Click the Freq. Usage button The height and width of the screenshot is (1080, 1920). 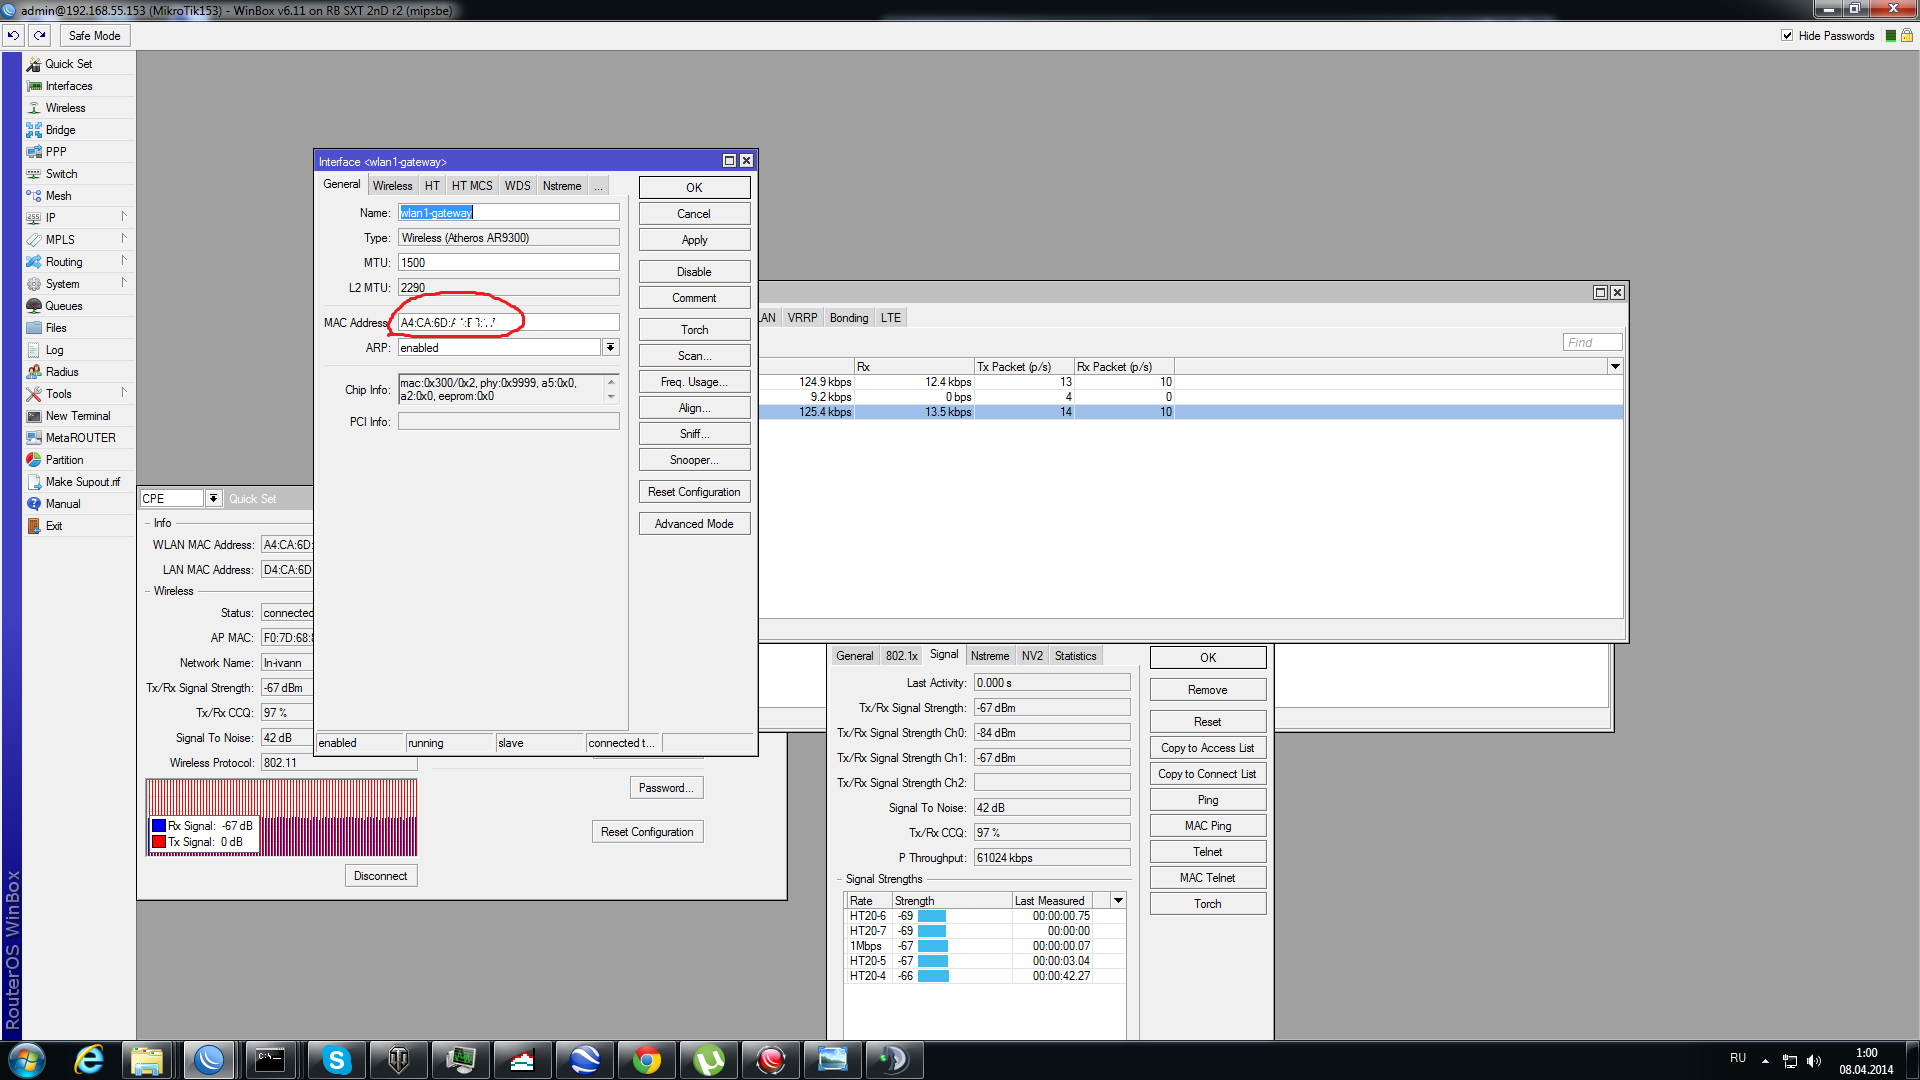coord(694,382)
